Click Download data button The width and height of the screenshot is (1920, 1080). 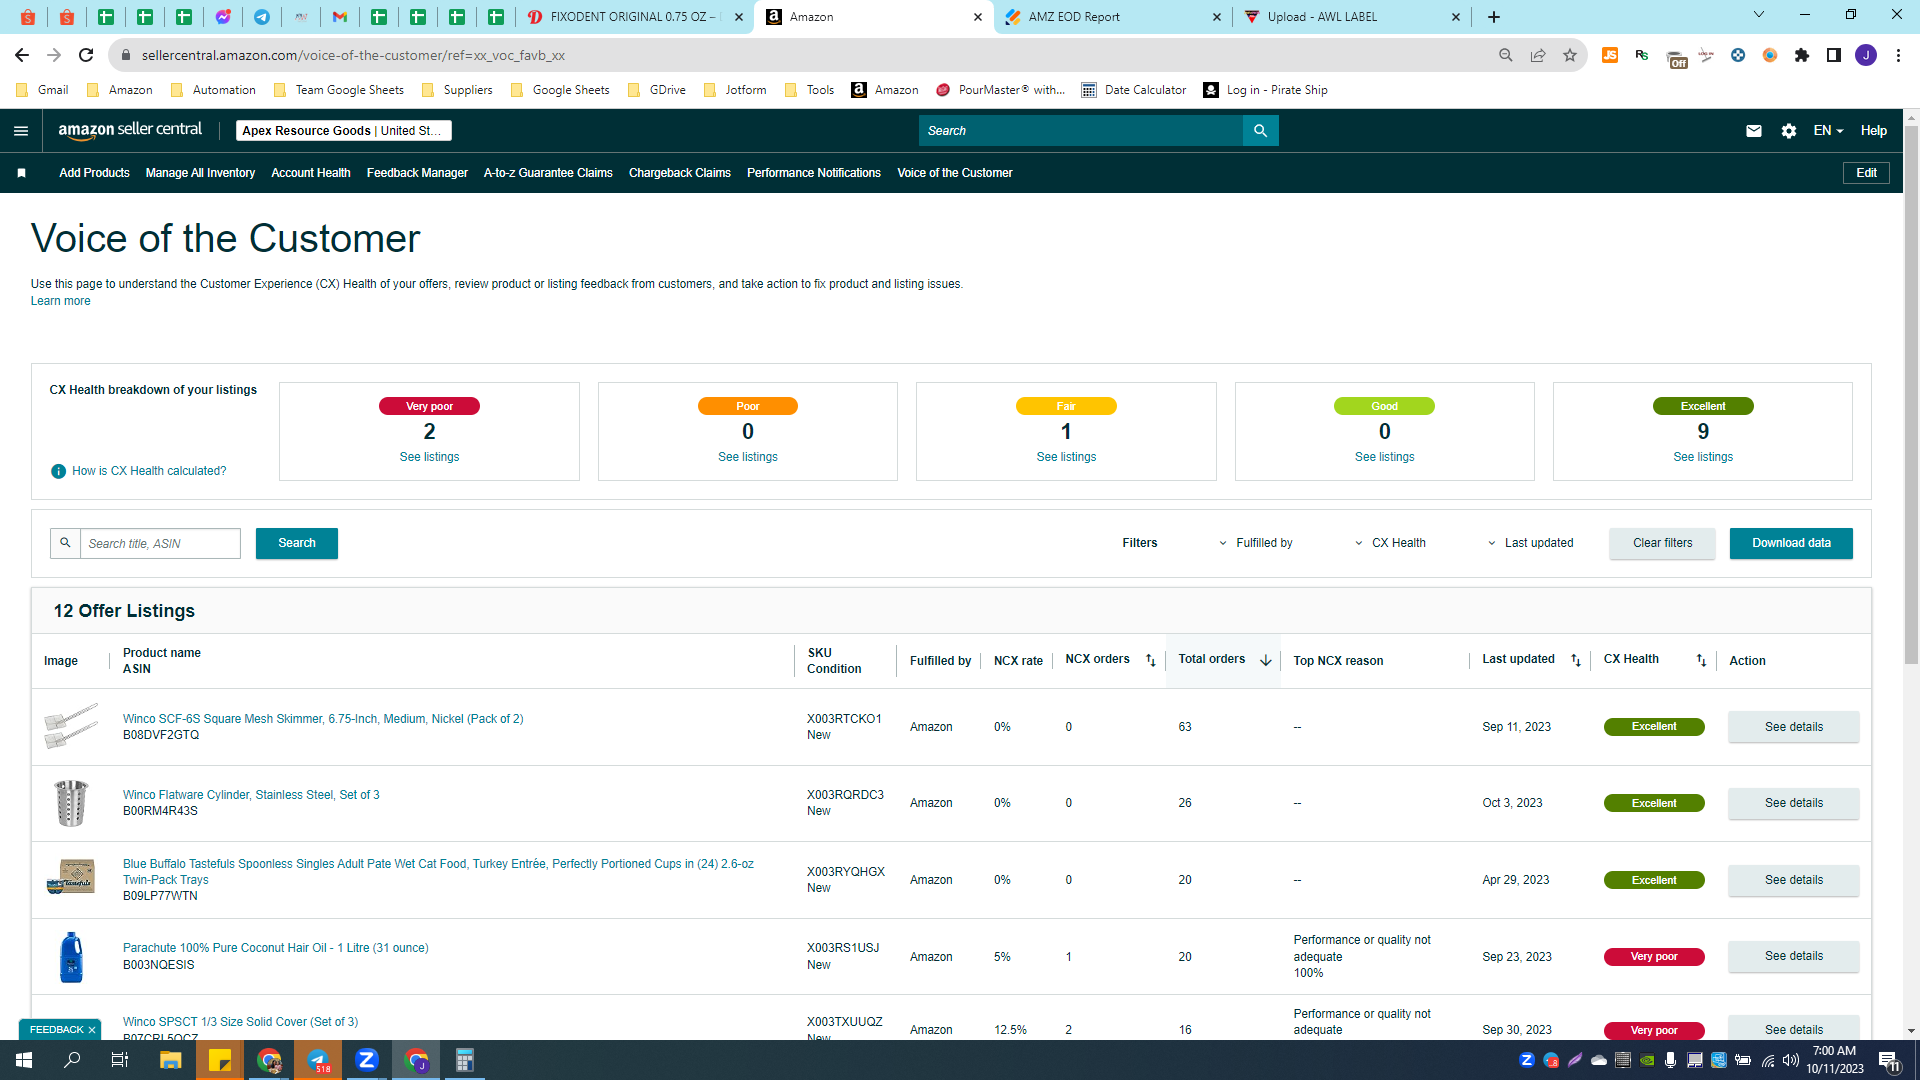click(x=1791, y=543)
